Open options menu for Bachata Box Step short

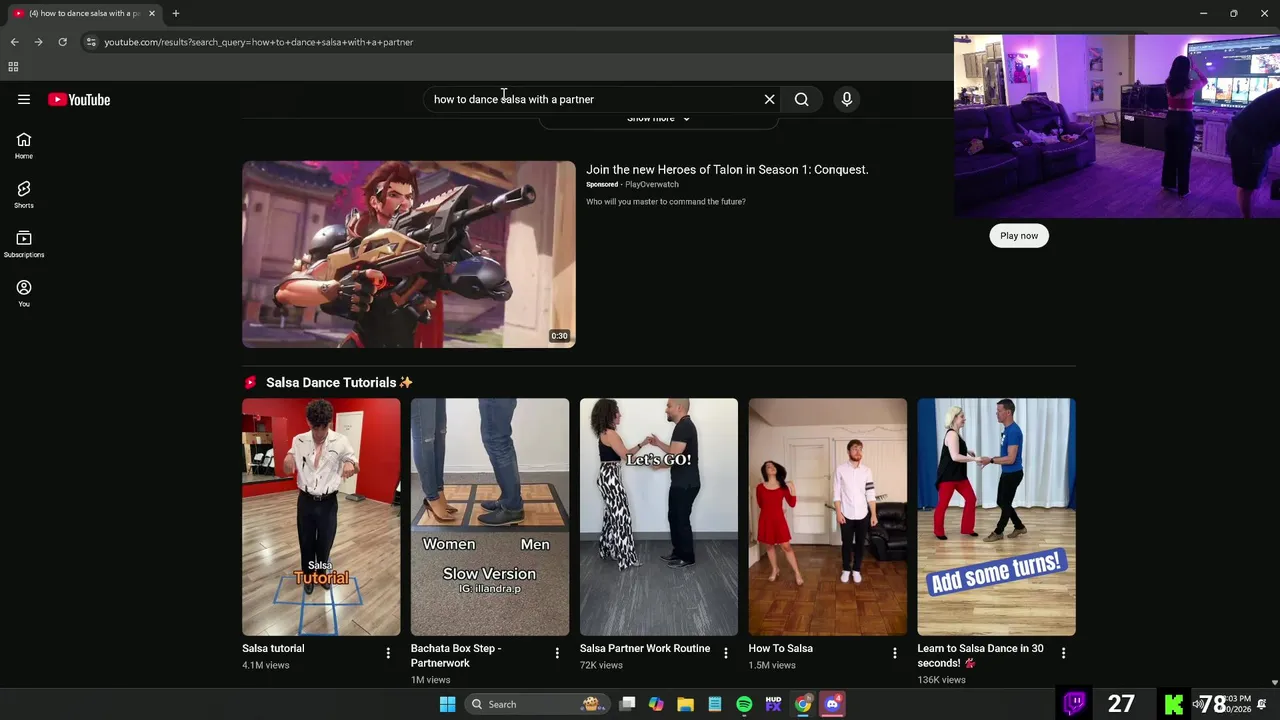point(557,653)
